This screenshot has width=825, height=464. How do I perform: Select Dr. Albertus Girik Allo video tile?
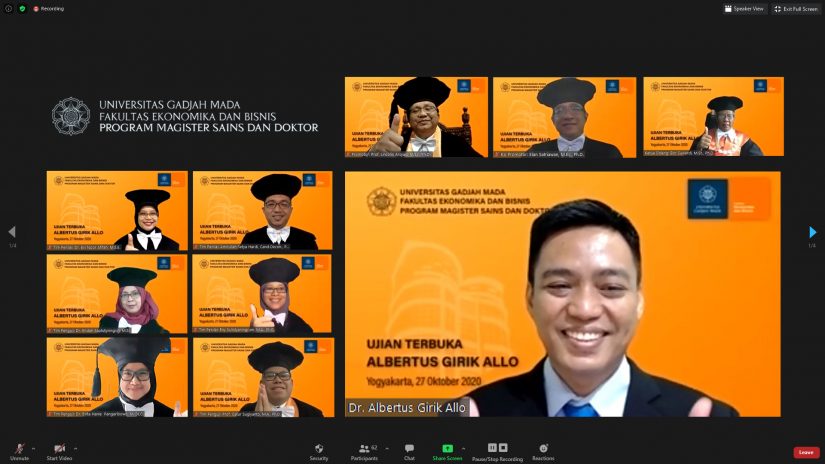(x=562, y=294)
